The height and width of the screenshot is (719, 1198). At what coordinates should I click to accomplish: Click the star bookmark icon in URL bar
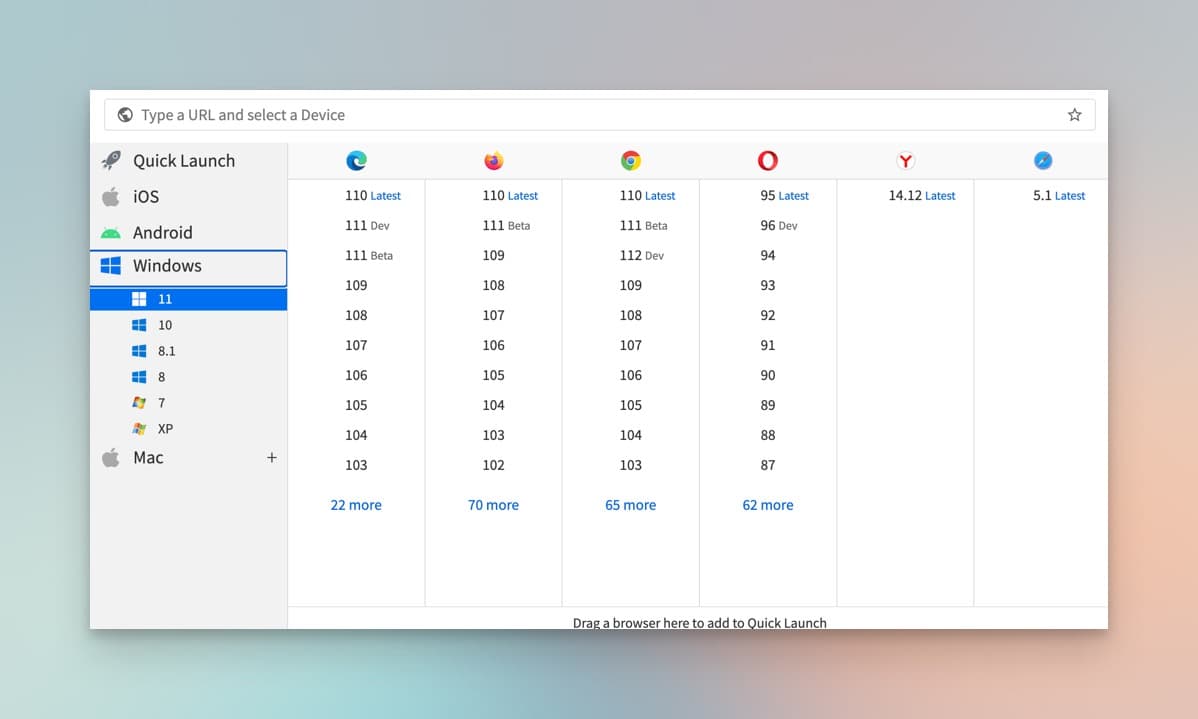(1074, 115)
